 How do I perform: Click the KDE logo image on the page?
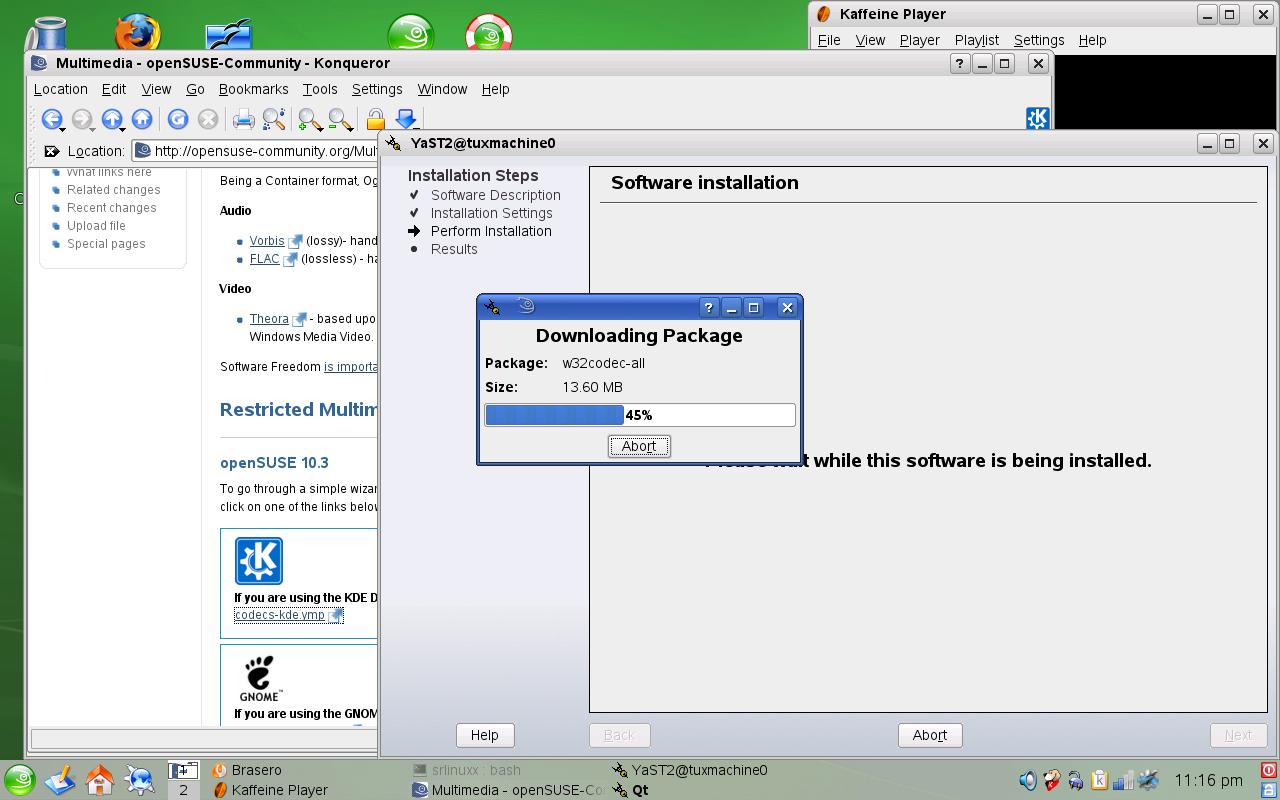(258, 561)
